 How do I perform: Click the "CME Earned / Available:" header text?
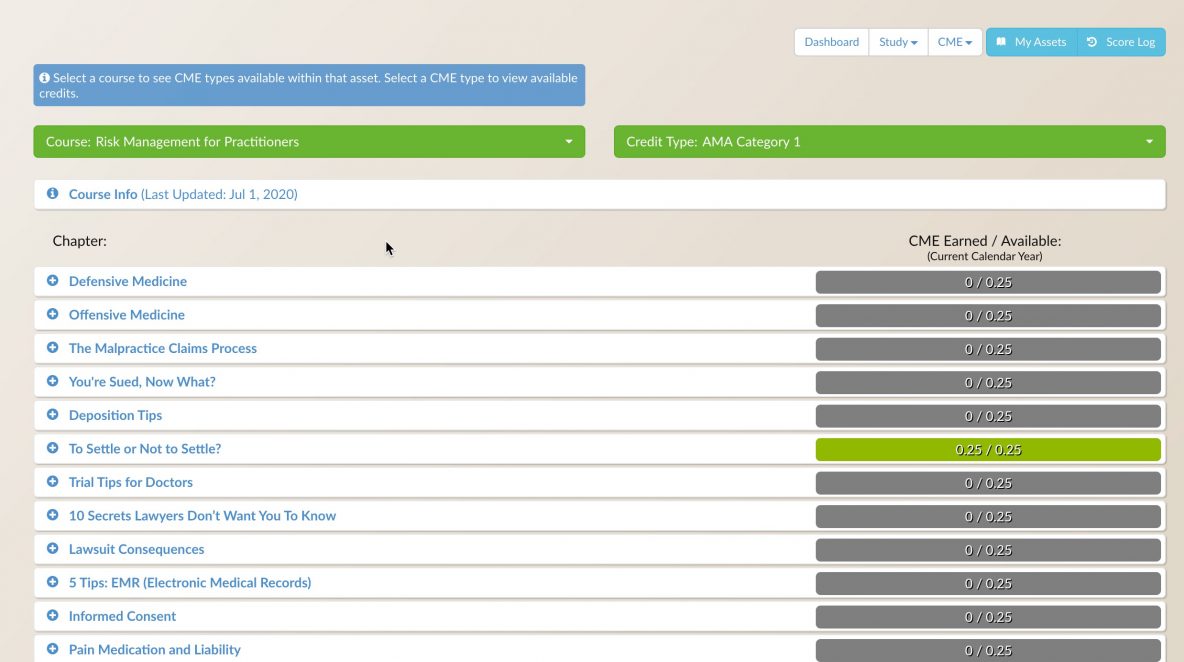tap(985, 241)
